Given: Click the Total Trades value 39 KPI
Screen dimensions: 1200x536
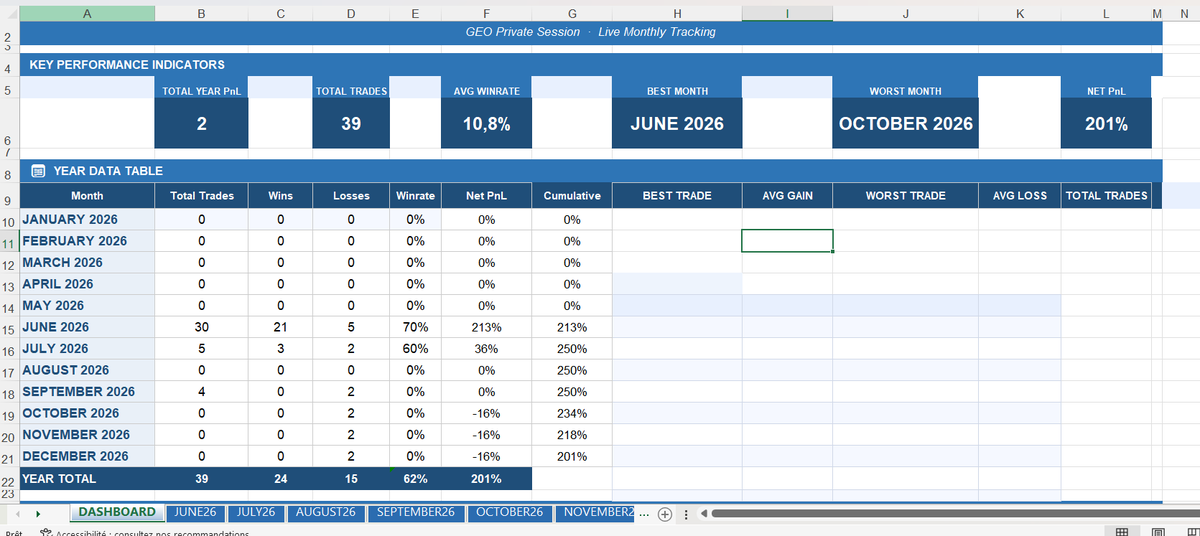Looking at the screenshot, I should pos(351,124).
